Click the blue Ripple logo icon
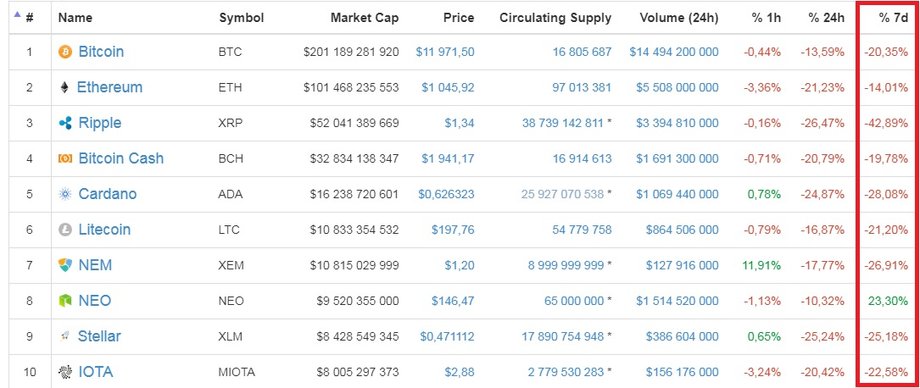The width and height of the screenshot is (920, 388). [65, 123]
